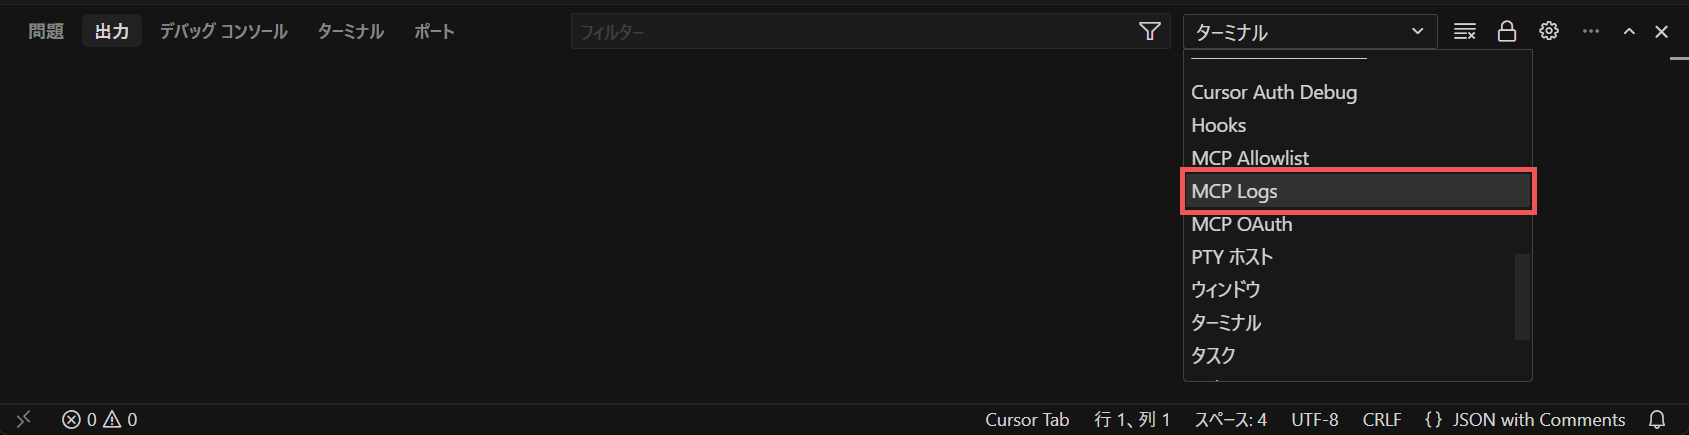Click the errors and warnings counter
Viewport: 1689px width, 435px height.
100,420
